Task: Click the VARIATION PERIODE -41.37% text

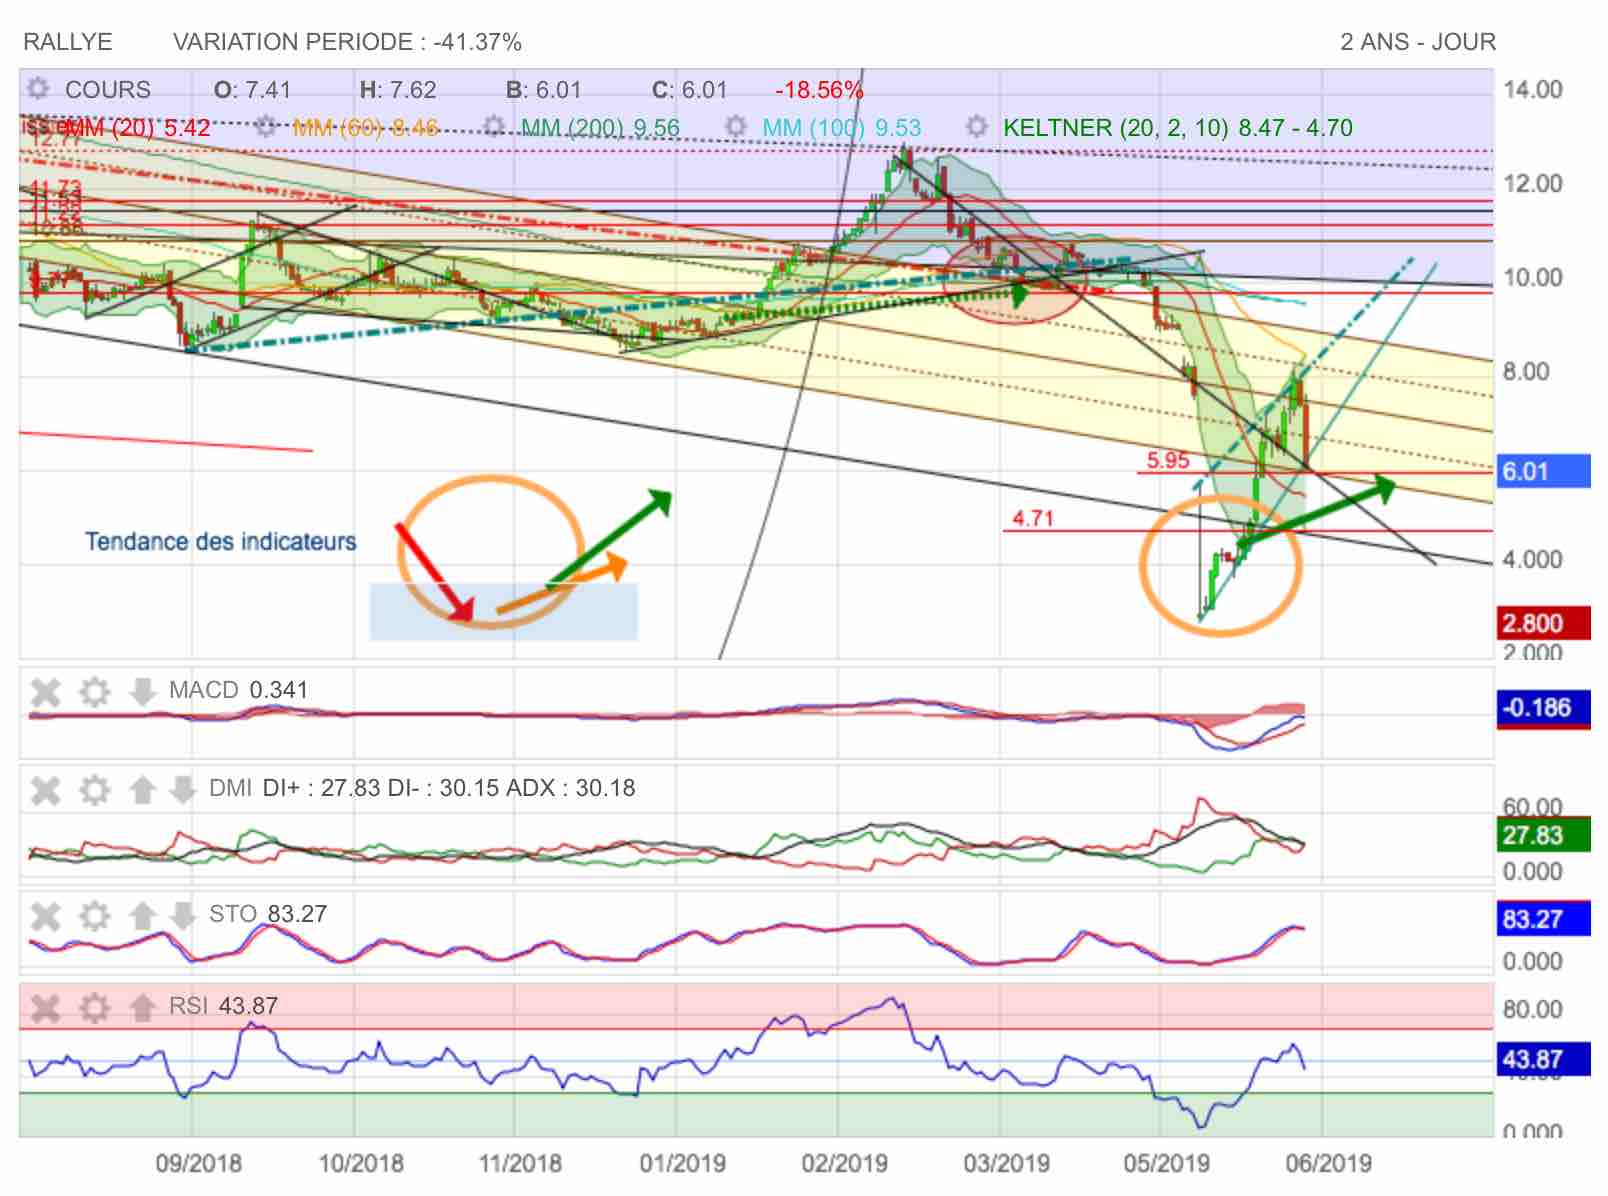Action: click(x=347, y=42)
